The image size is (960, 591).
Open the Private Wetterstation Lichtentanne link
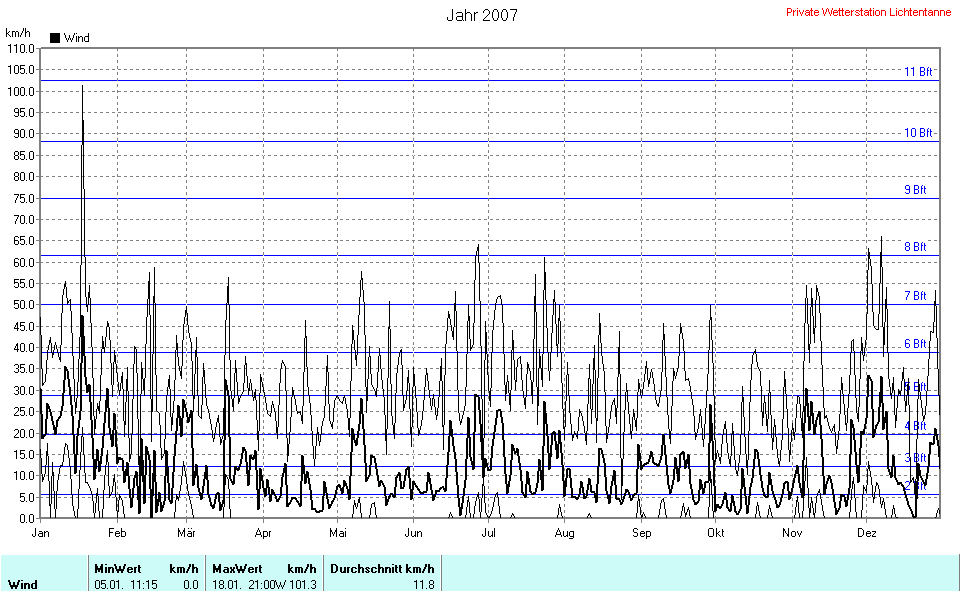click(868, 13)
